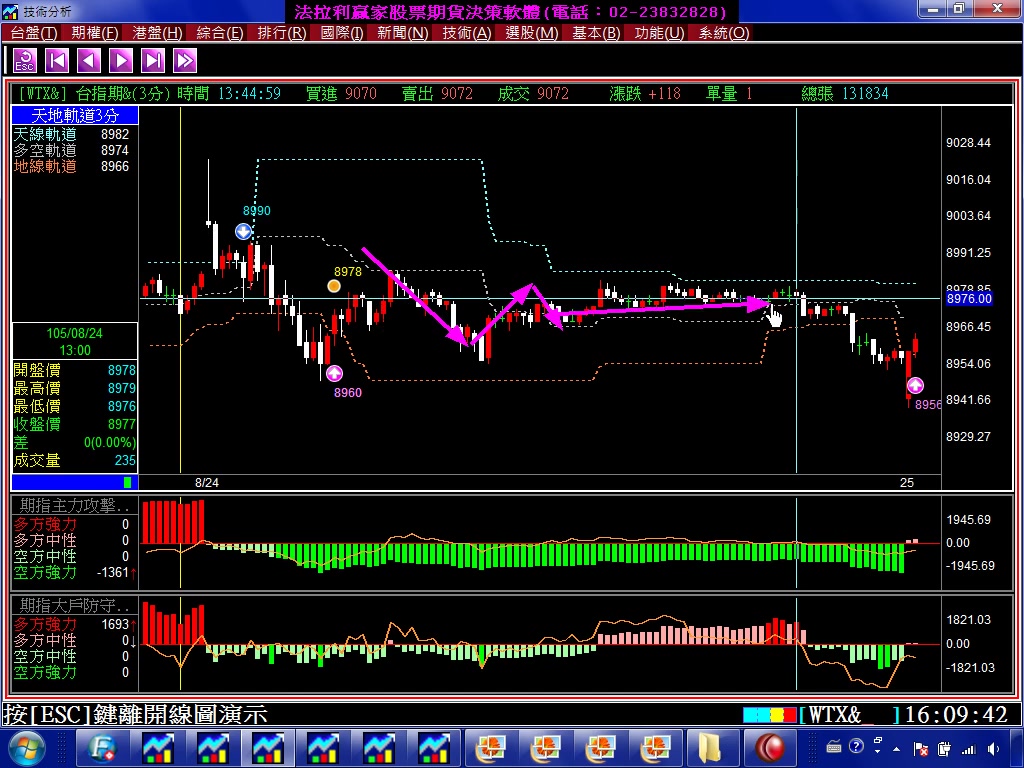This screenshot has height=768, width=1024.
Task: Click the blue 8990 sell signal marker
Action: pyautogui.click(x=244, y=231)
